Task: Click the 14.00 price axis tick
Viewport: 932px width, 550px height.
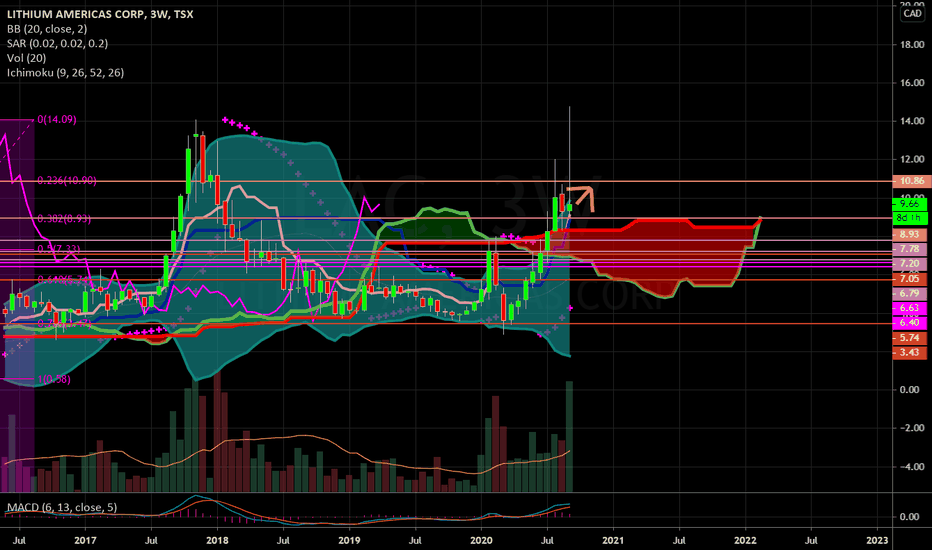Action: pos(912,121)
